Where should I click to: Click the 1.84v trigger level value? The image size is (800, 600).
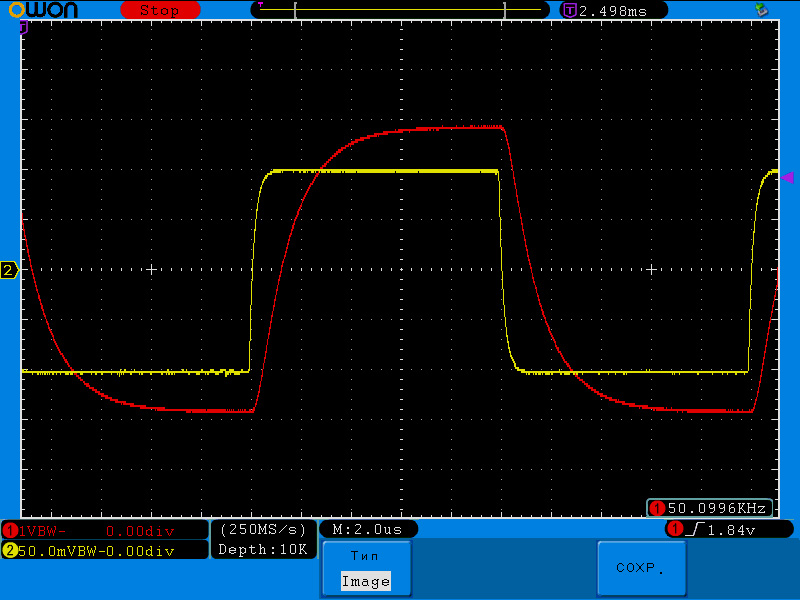pyautogui.click(x=731, y=530)
